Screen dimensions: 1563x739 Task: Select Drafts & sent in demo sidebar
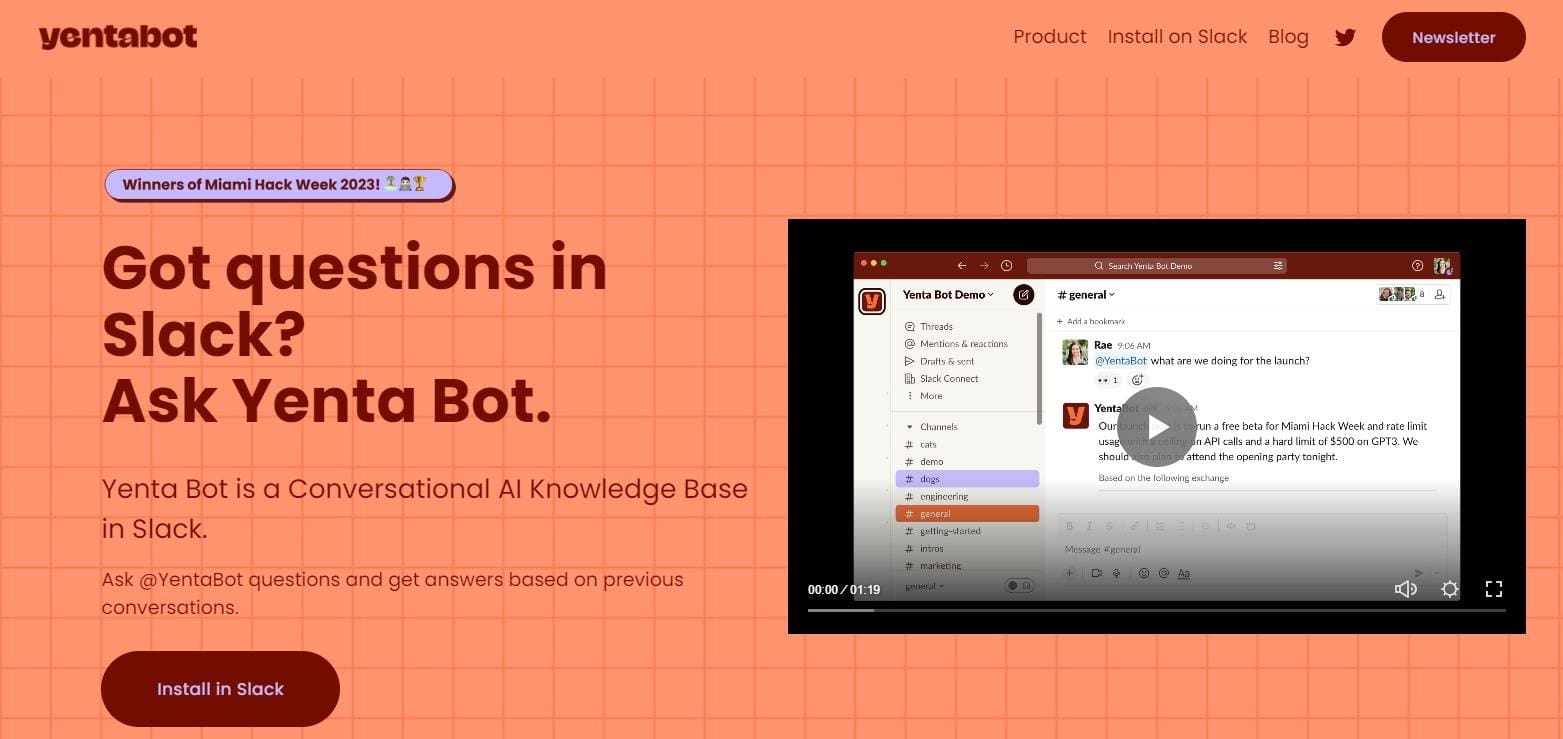click(938, 361)
